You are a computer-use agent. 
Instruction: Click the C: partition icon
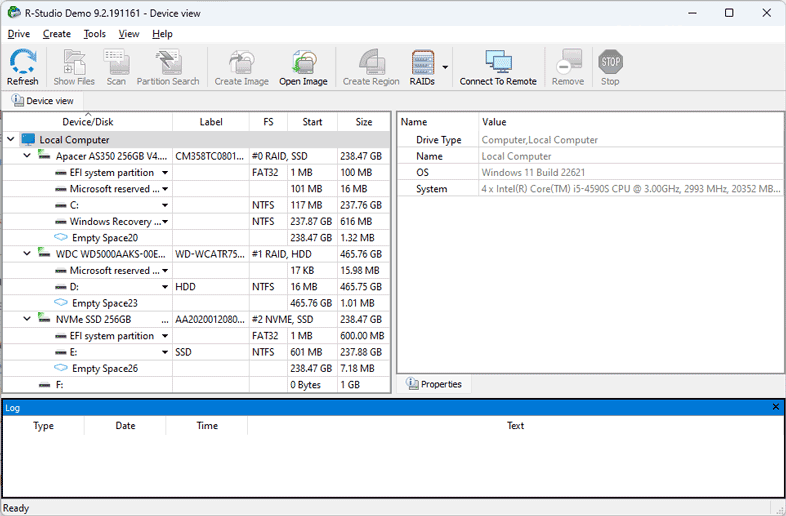pyautogui.click(x=61, y=205)
